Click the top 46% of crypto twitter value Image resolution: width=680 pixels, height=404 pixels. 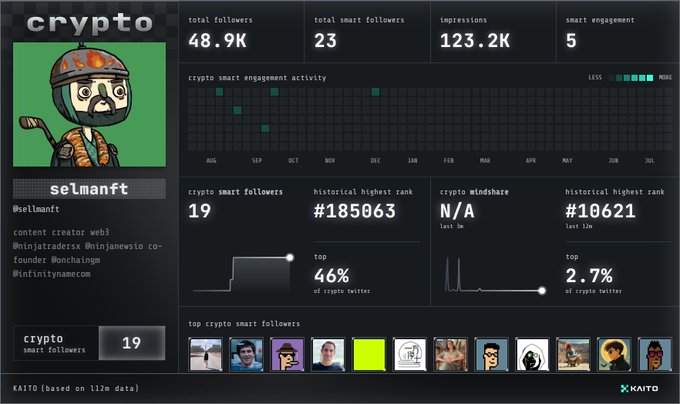(331, 276)
